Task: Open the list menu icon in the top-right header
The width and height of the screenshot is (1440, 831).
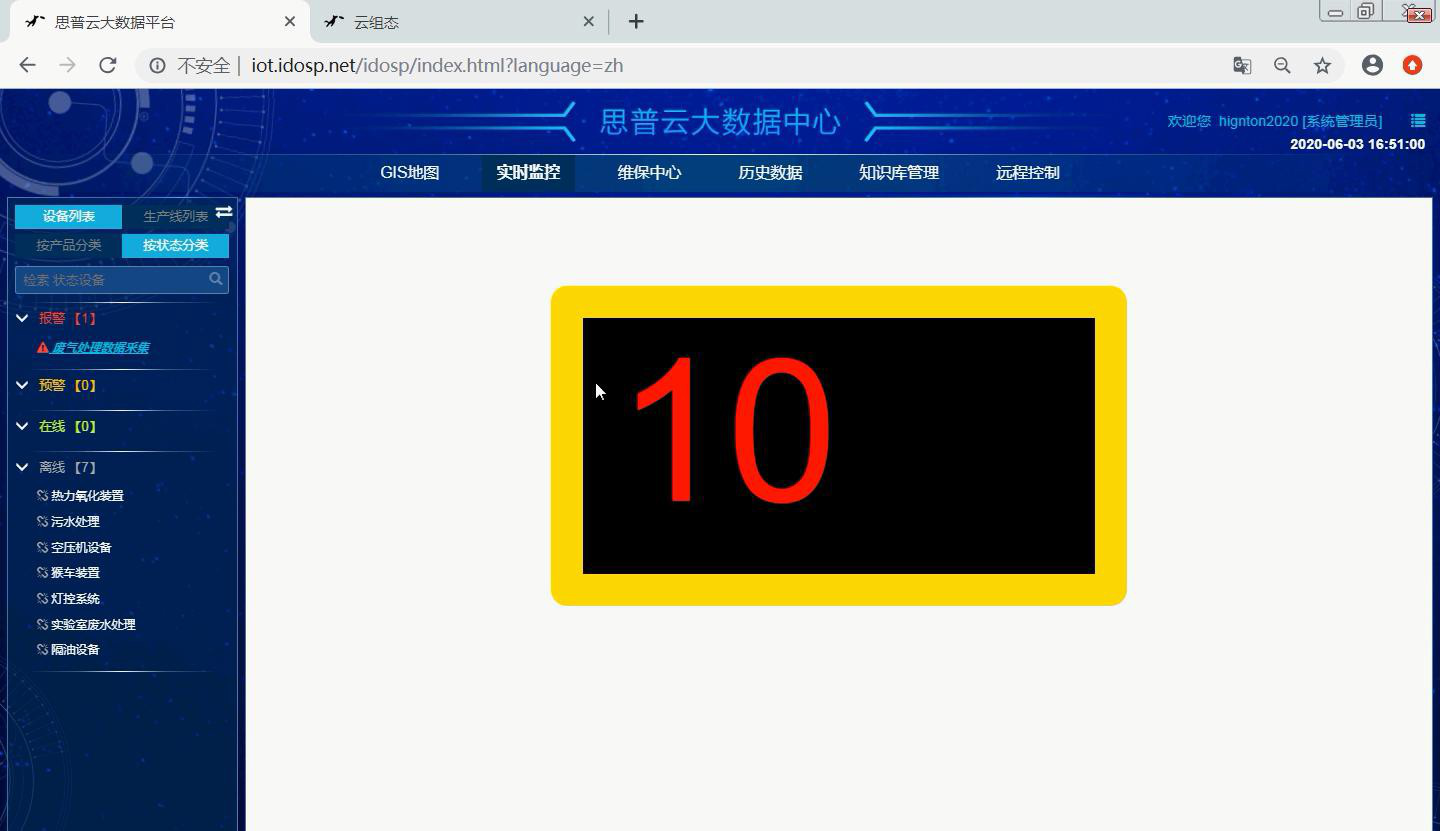Action: pos(1417,121)
